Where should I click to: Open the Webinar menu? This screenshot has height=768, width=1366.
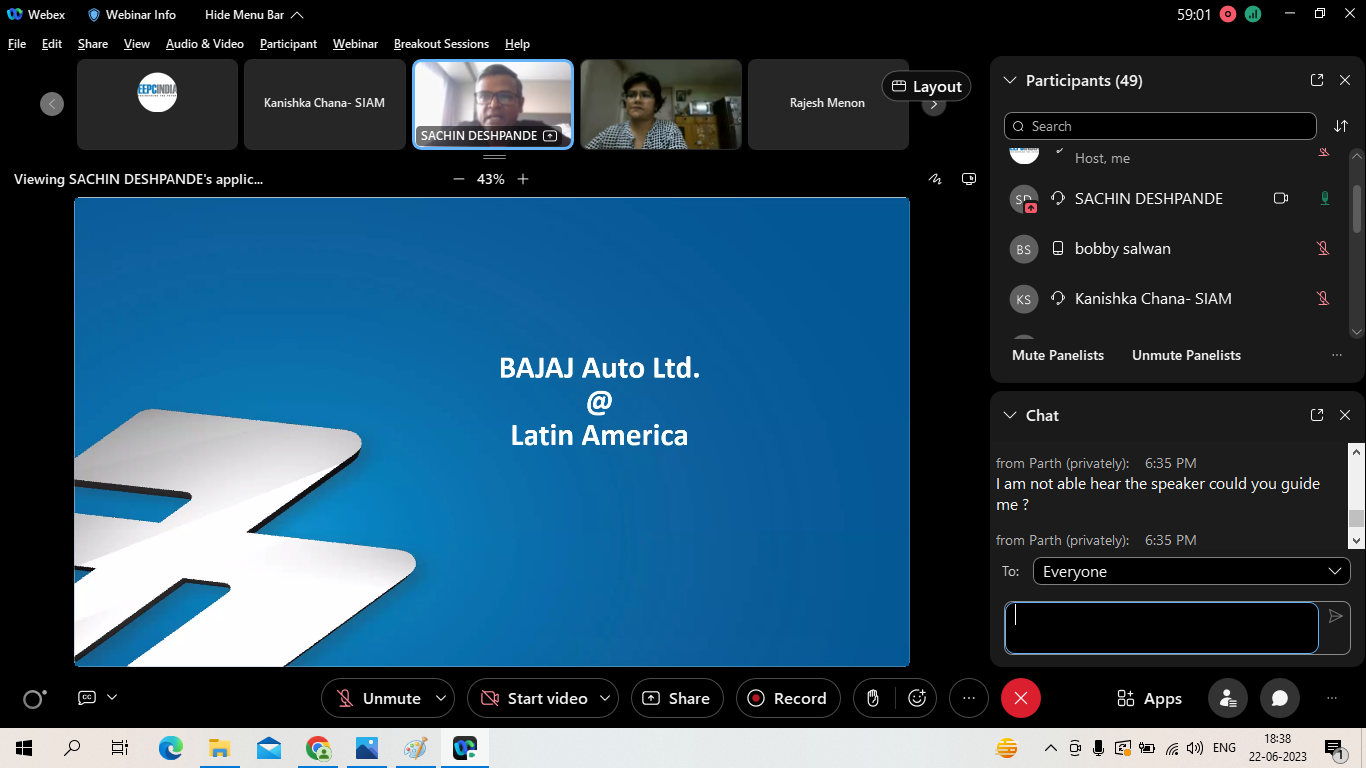coord(355,44)
